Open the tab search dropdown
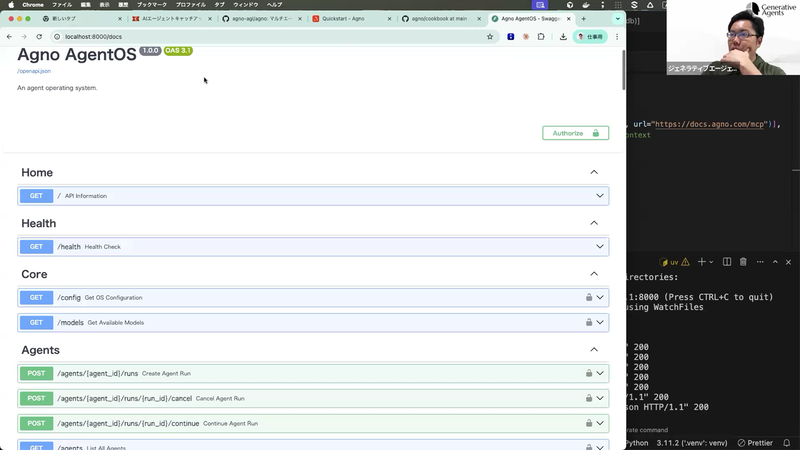This screenshot has height=450, width=800. 617,19
